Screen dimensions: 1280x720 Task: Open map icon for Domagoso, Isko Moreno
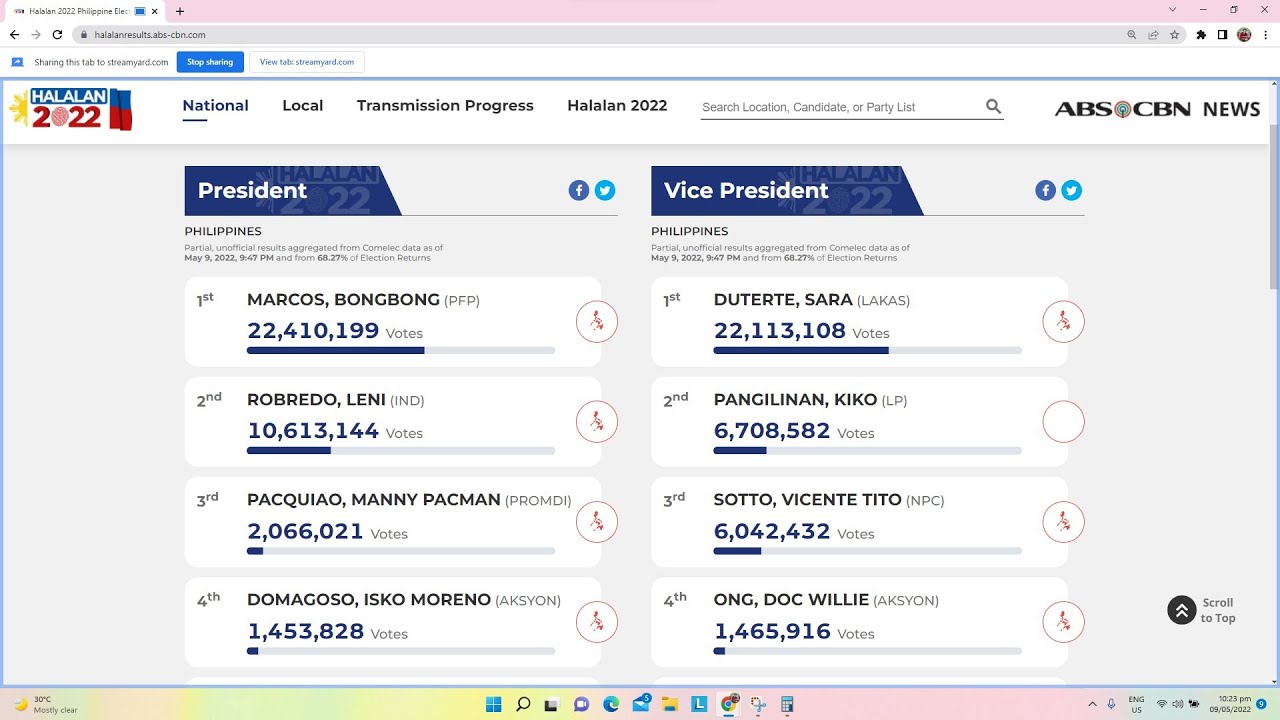(x=597, y=622)
